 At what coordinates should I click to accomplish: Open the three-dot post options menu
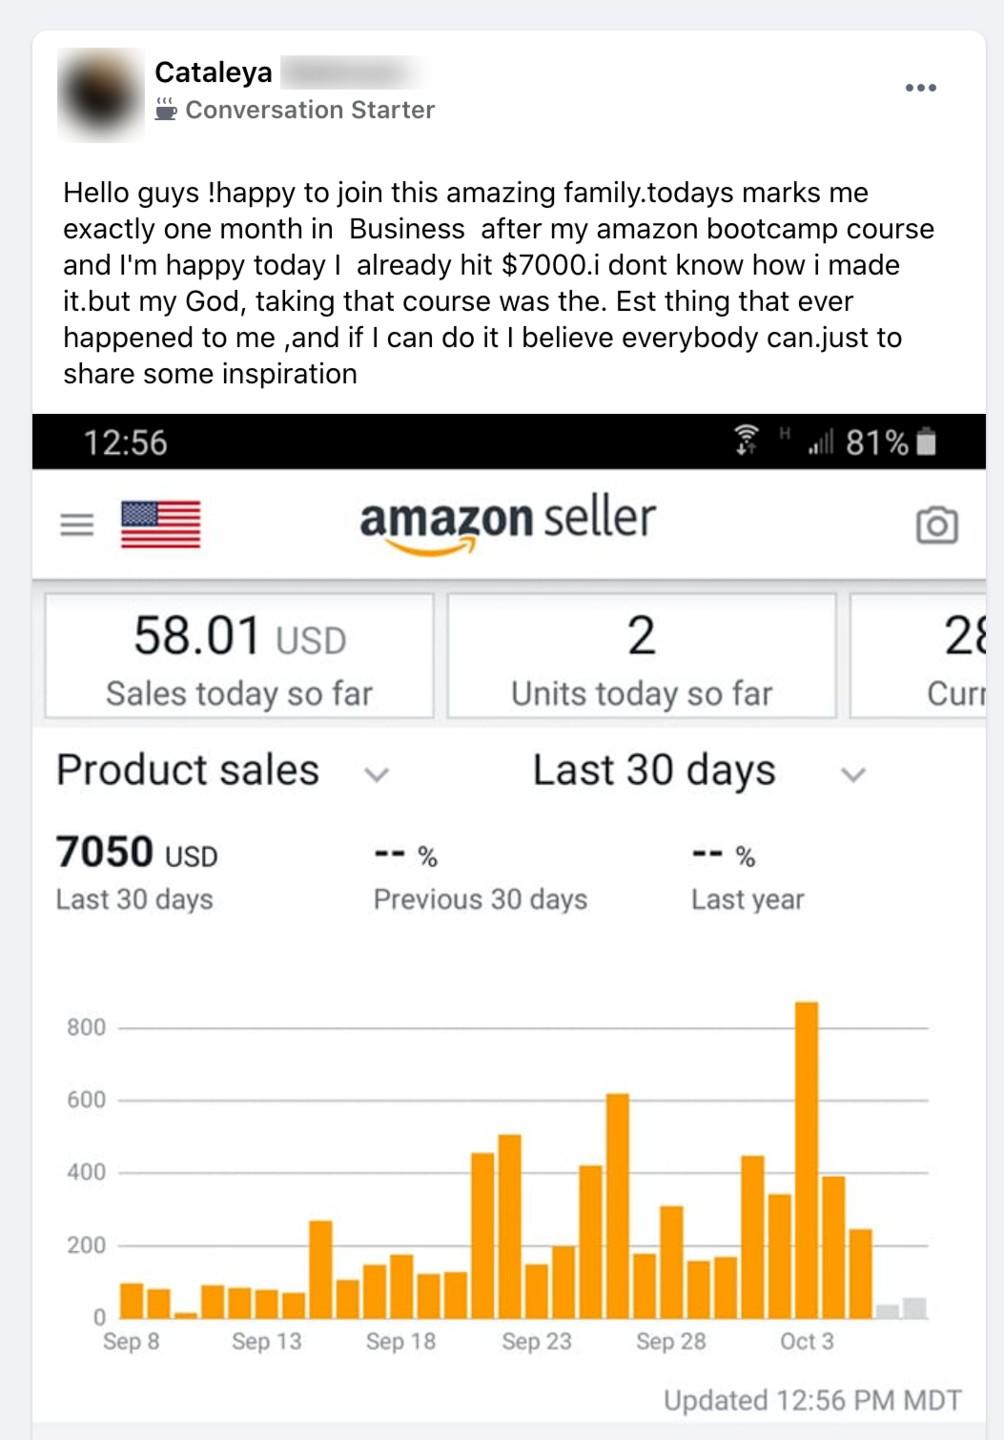point(920,88)
